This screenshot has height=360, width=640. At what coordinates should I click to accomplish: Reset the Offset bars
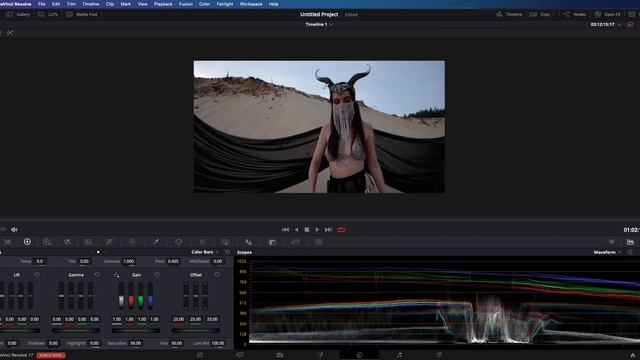point(217,275)
